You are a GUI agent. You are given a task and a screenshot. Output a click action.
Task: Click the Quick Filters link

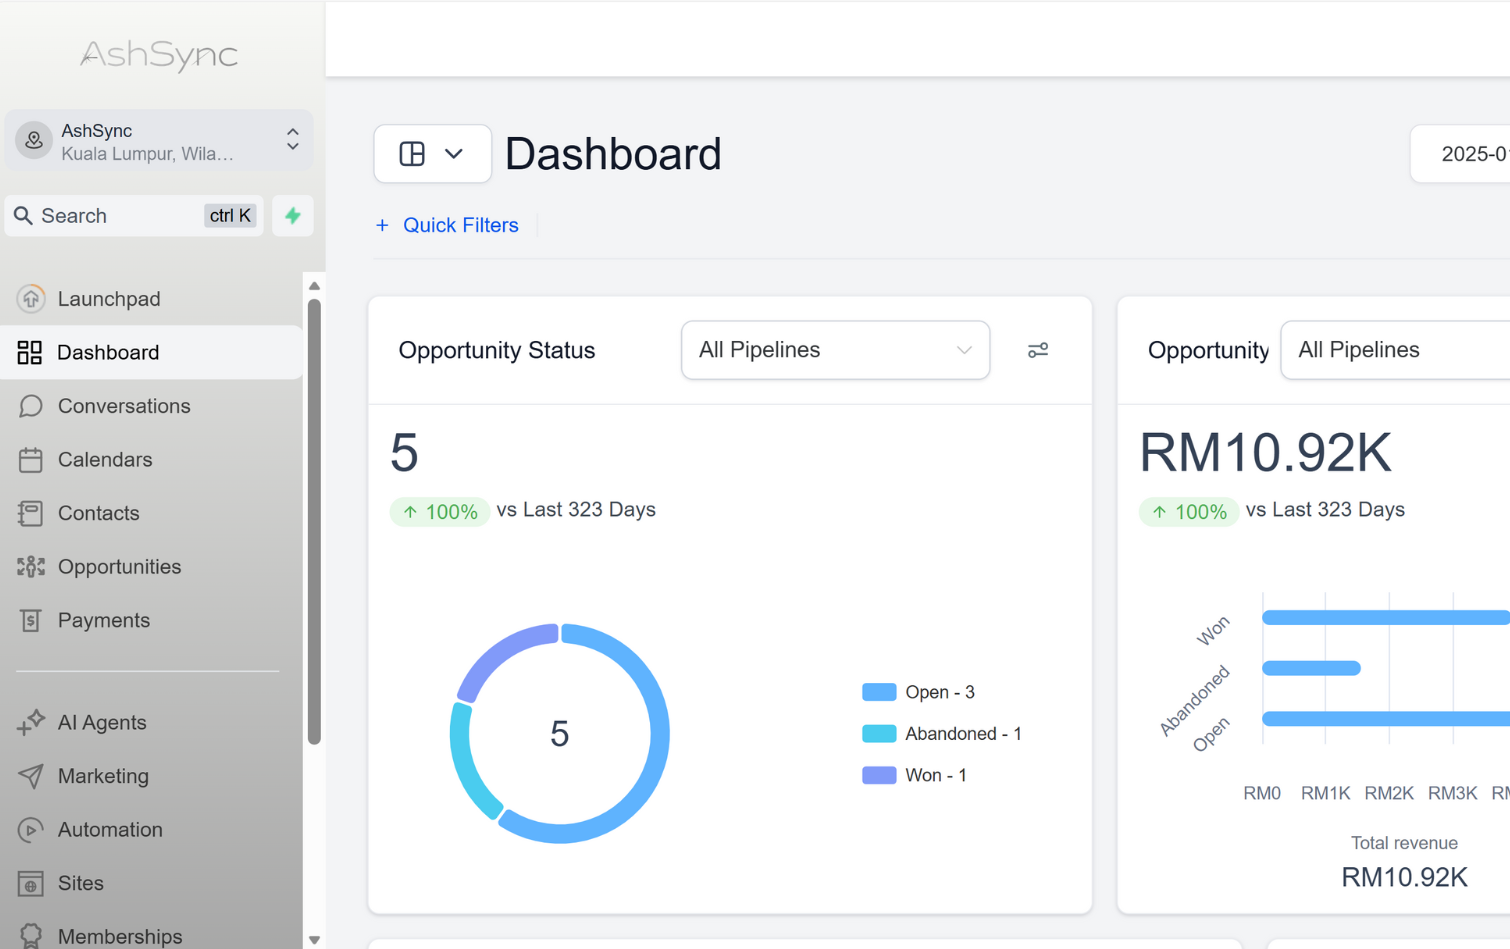(x=460, y=226)
